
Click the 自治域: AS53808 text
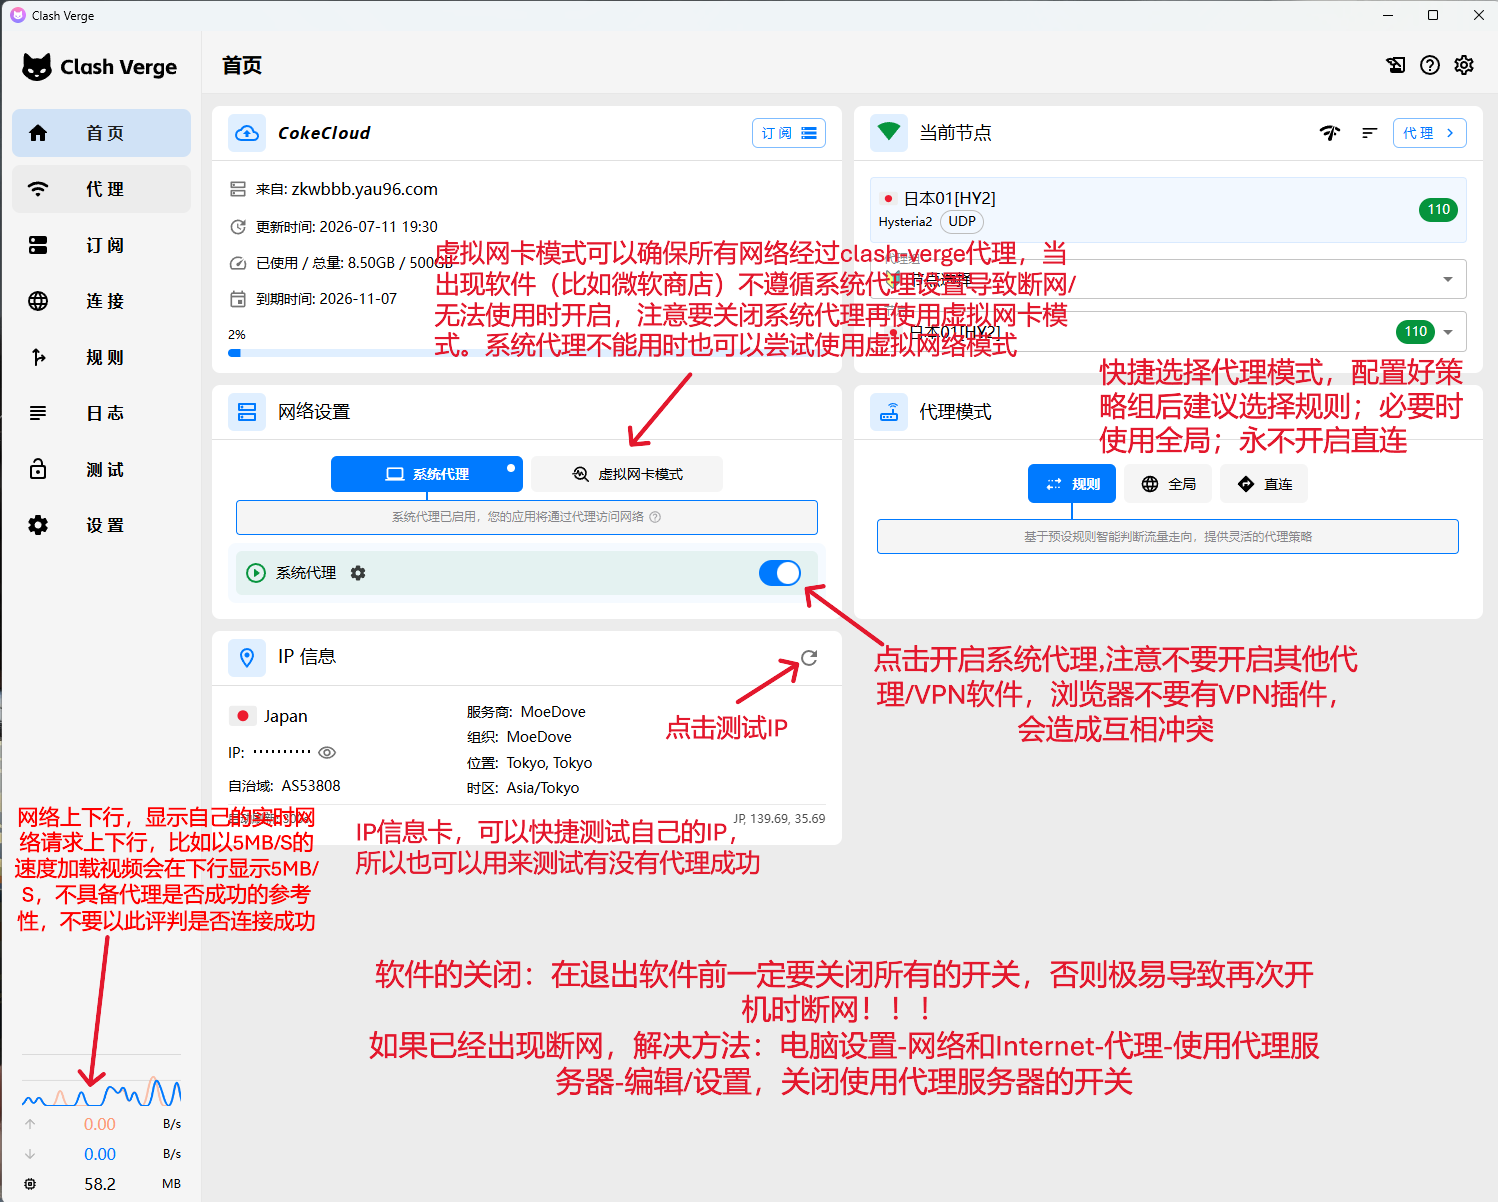(284, 786)
